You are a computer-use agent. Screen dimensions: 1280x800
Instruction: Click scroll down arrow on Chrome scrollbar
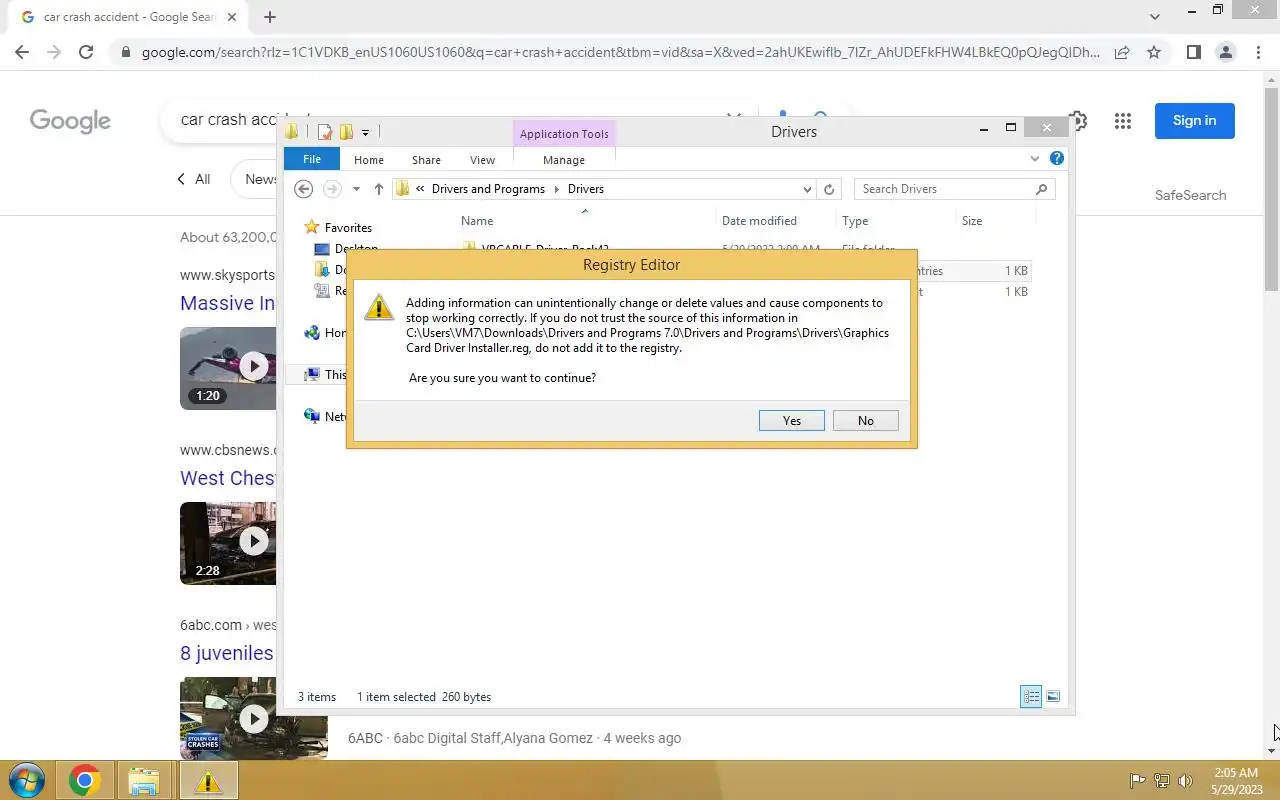tap(1273, 751)
